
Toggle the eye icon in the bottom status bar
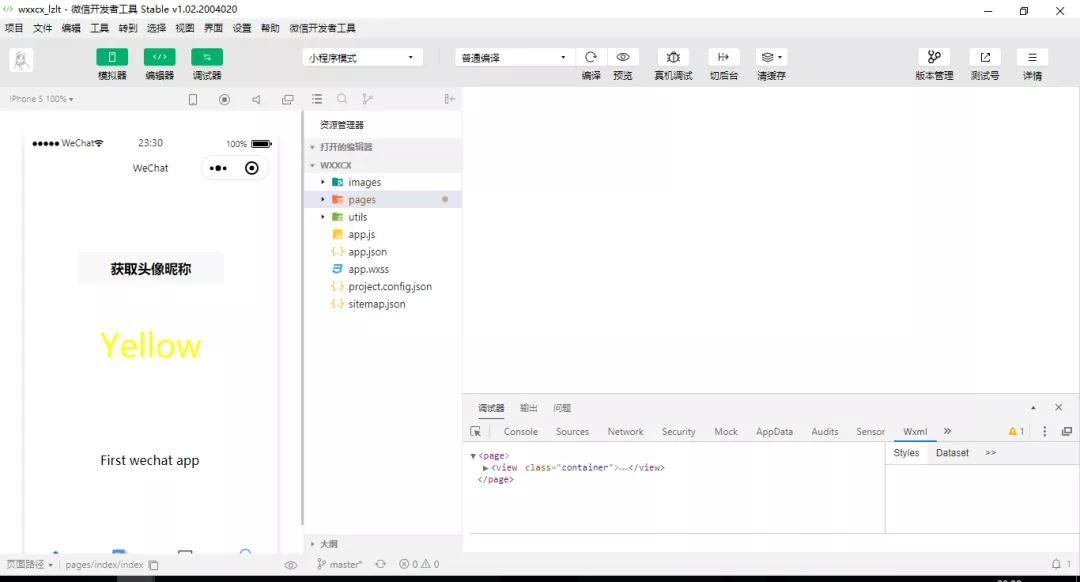click(x=290, y=564)
